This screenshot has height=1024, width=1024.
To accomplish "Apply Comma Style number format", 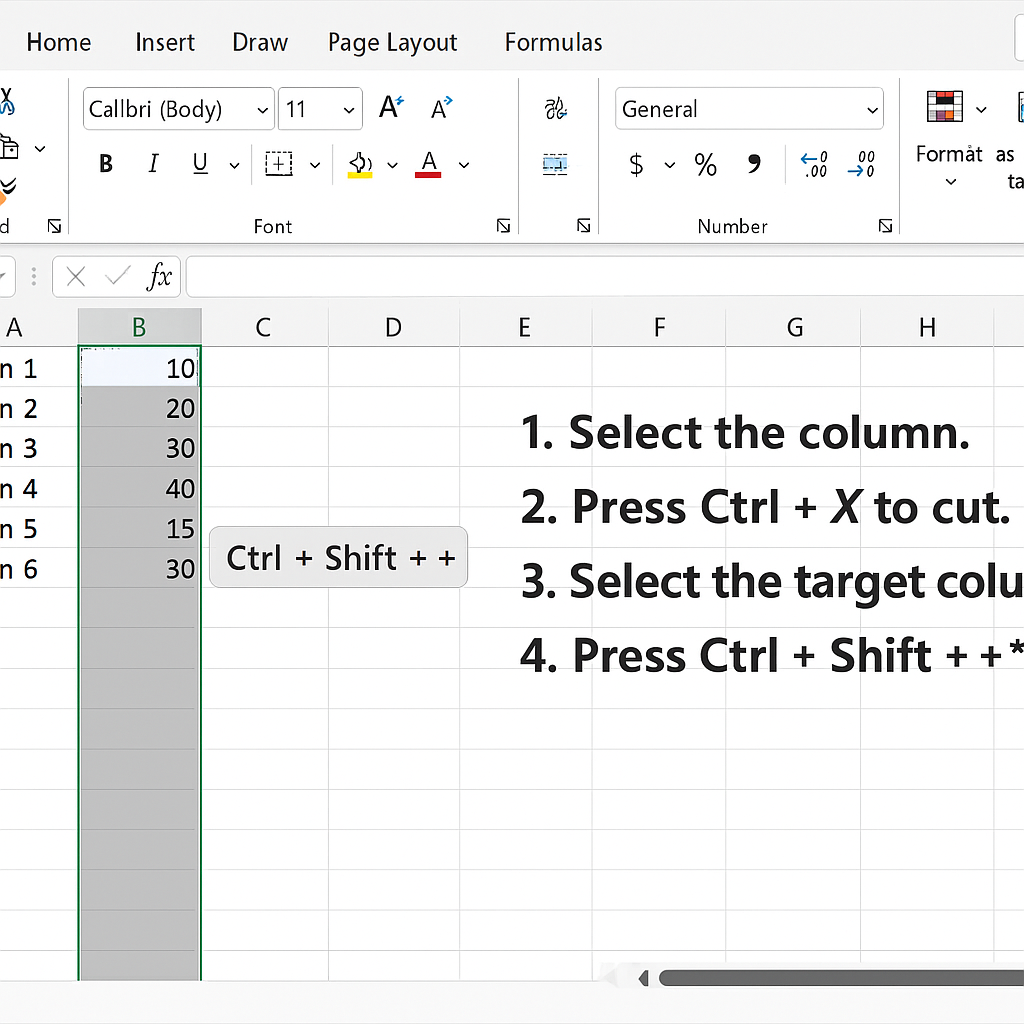I will pos(755,165).
